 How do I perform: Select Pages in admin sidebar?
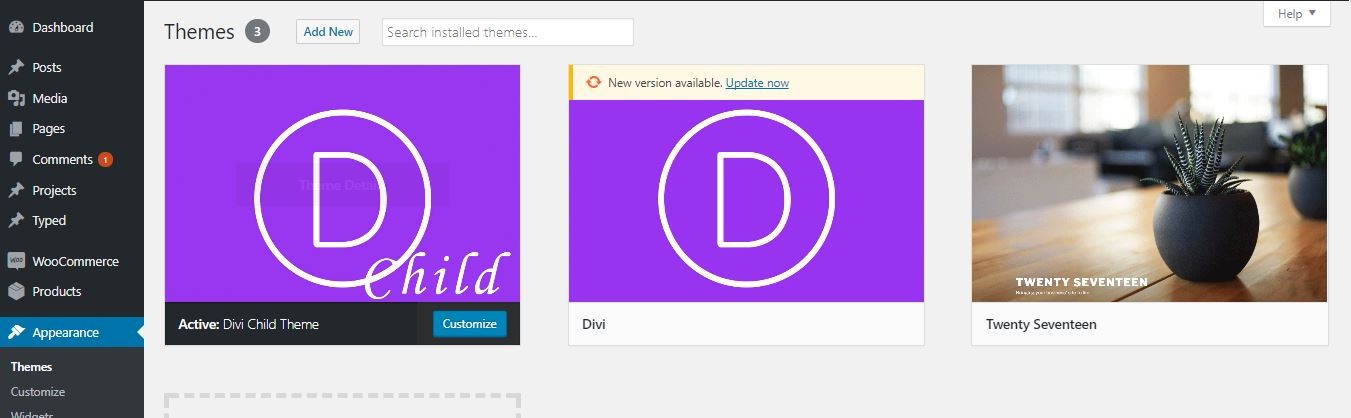pyautogui.click(x=72, y=129)
